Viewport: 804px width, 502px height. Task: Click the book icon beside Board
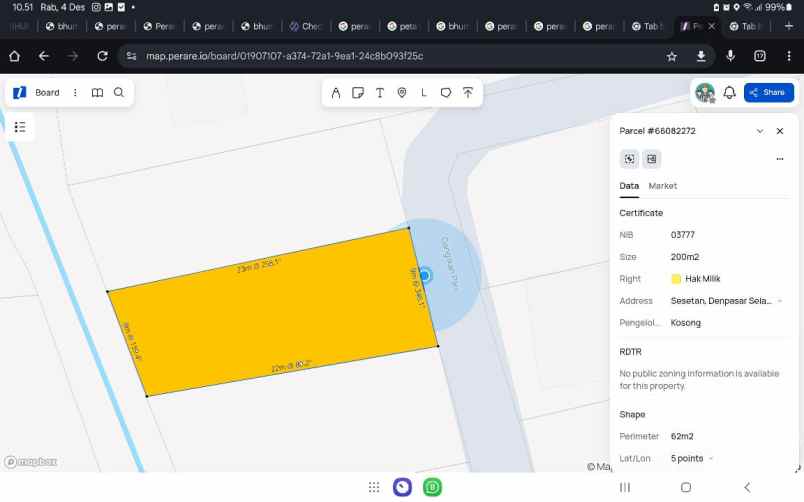[x=97, y=93]
